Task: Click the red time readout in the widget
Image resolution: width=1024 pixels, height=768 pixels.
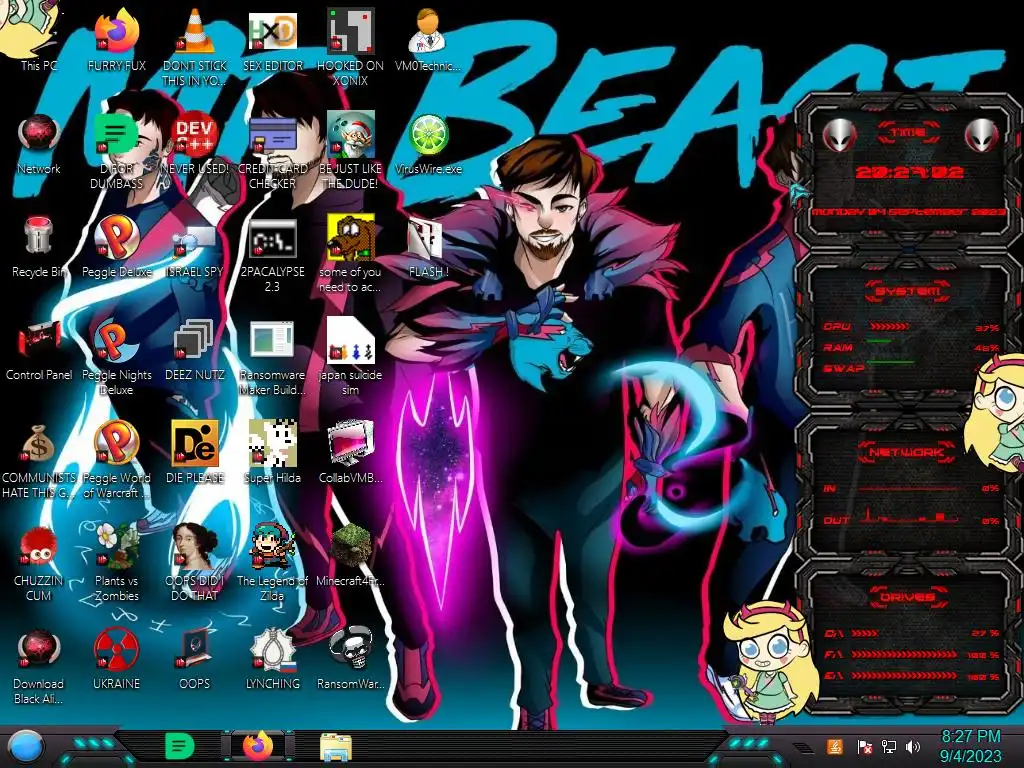Action: pos(909,172)
